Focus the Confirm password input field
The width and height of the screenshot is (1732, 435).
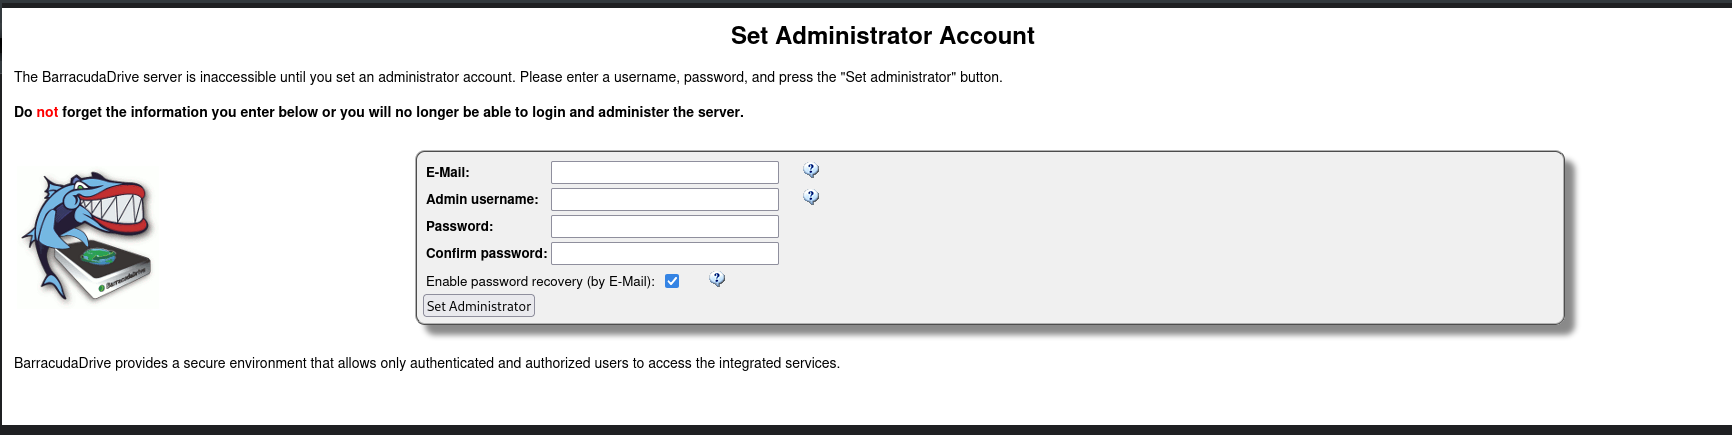665,253
